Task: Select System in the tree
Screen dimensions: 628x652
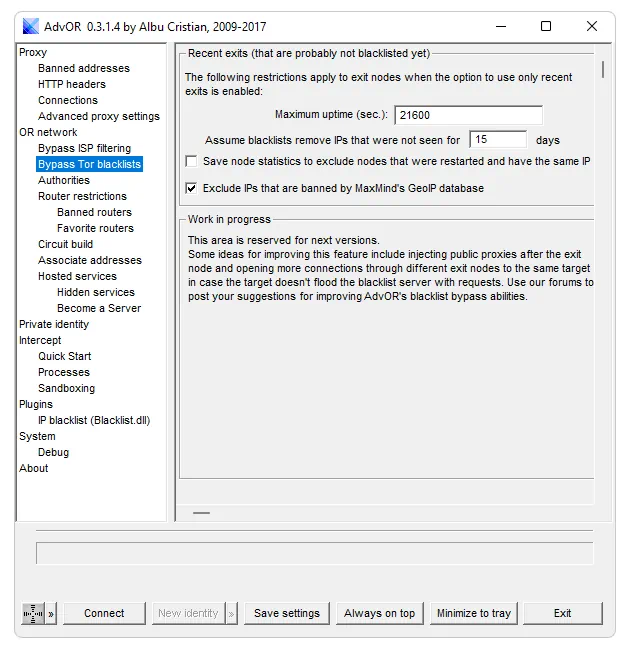Action: pos(37,437)
